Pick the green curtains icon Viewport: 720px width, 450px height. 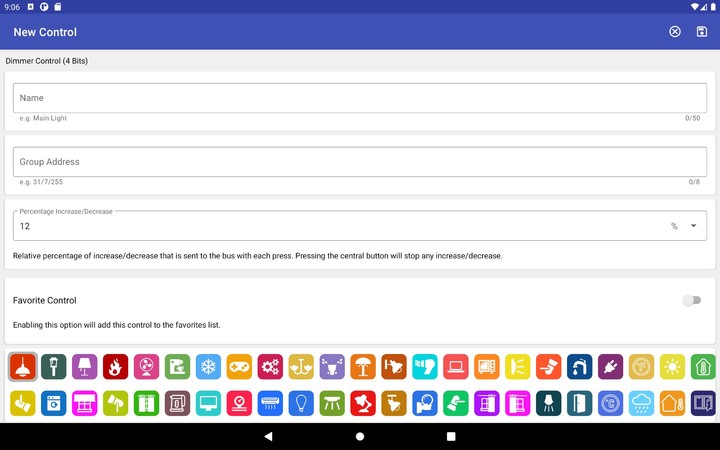[146, 403]
